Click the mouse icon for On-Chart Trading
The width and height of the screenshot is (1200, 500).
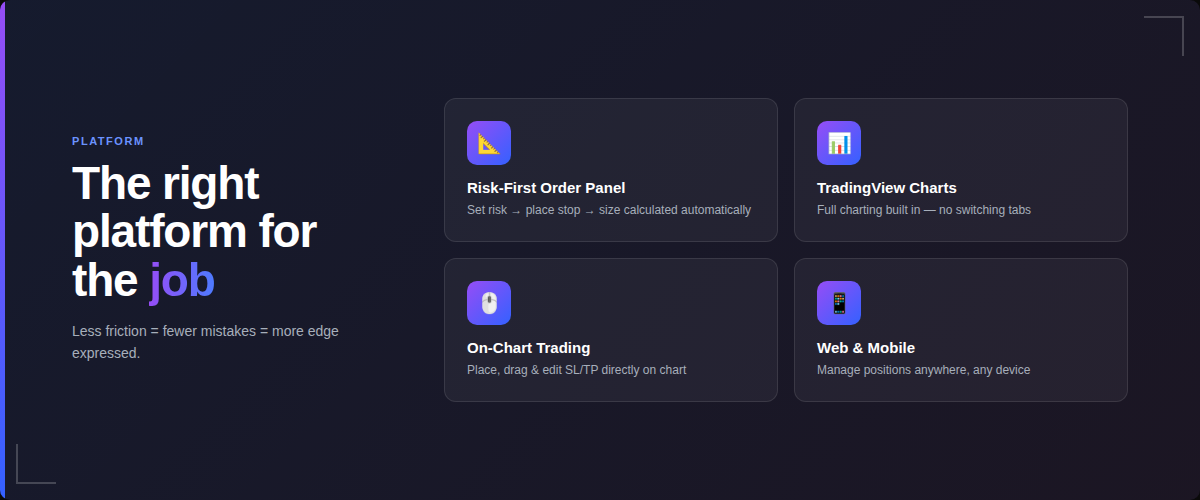tap(489, 303)
